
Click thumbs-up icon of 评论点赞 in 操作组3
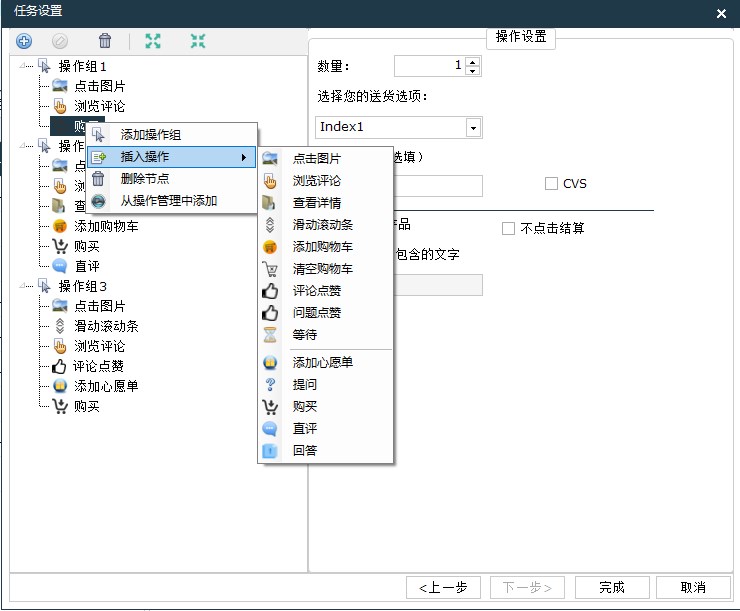coord(59,366)
